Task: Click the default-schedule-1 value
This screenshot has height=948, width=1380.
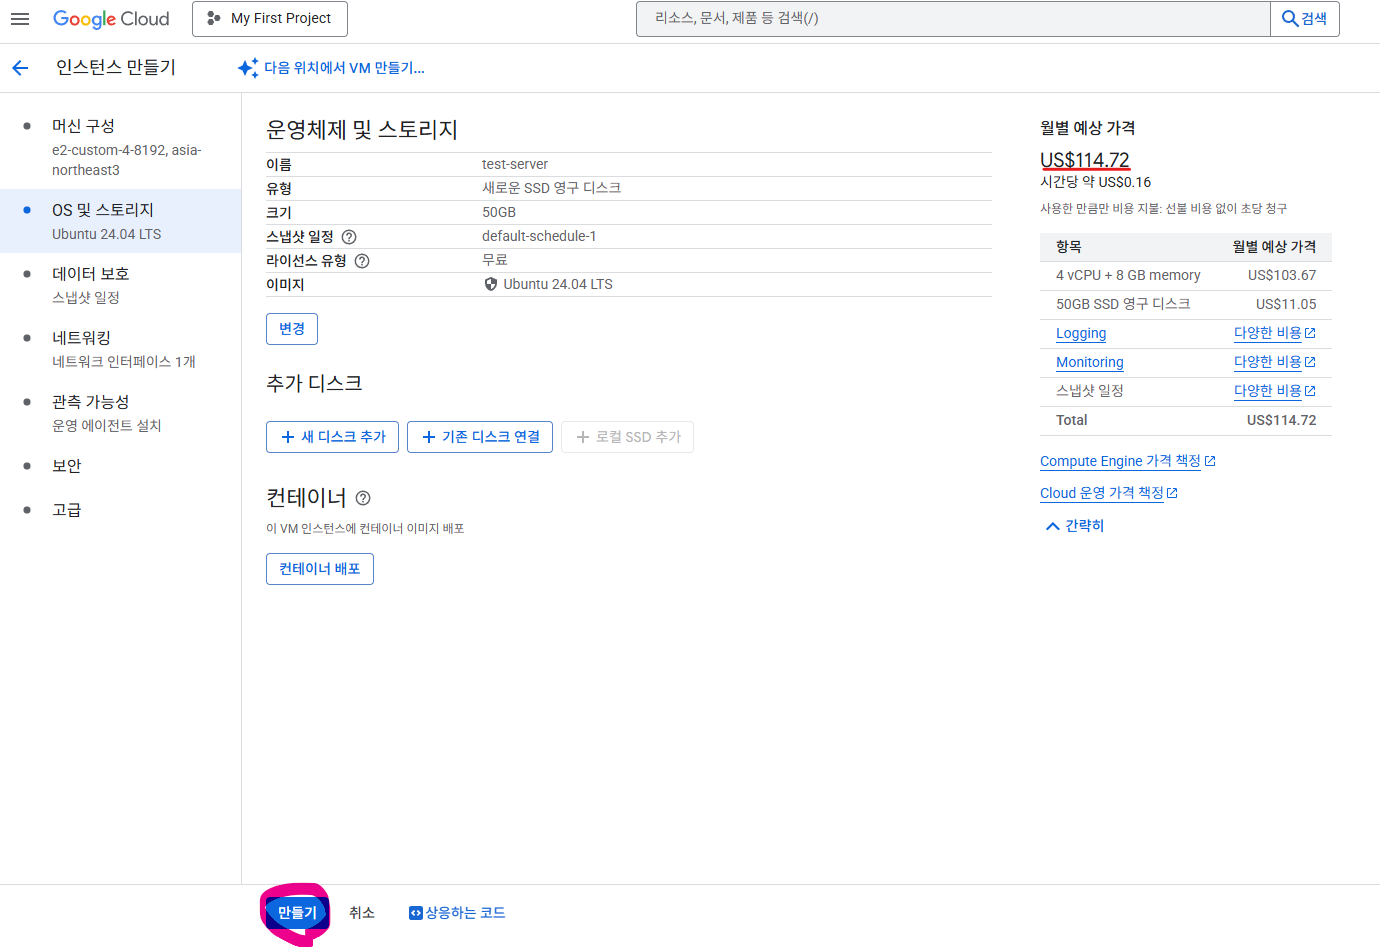Action: 539,236
